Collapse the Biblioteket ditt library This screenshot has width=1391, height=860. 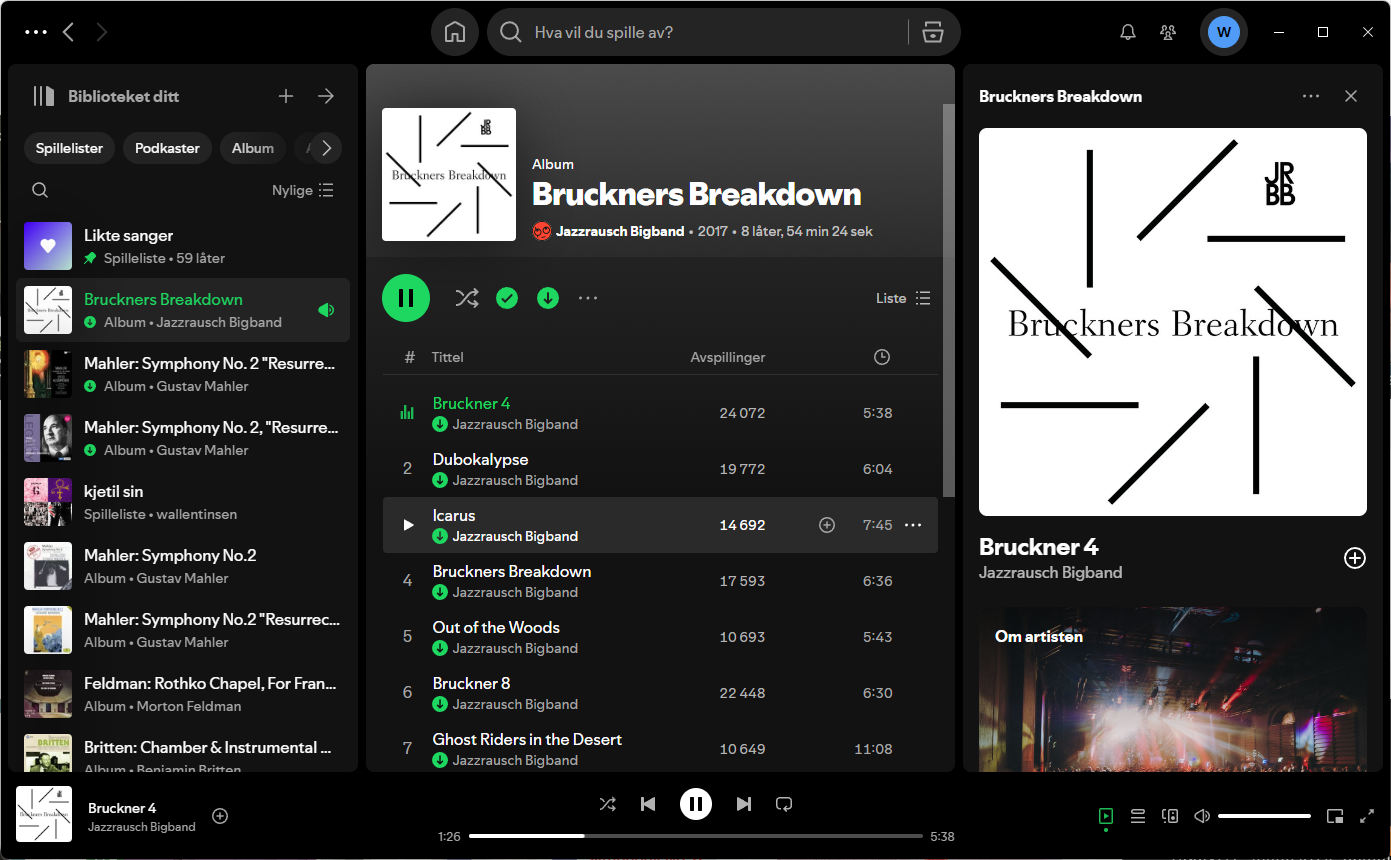click(x=105, y=96)
